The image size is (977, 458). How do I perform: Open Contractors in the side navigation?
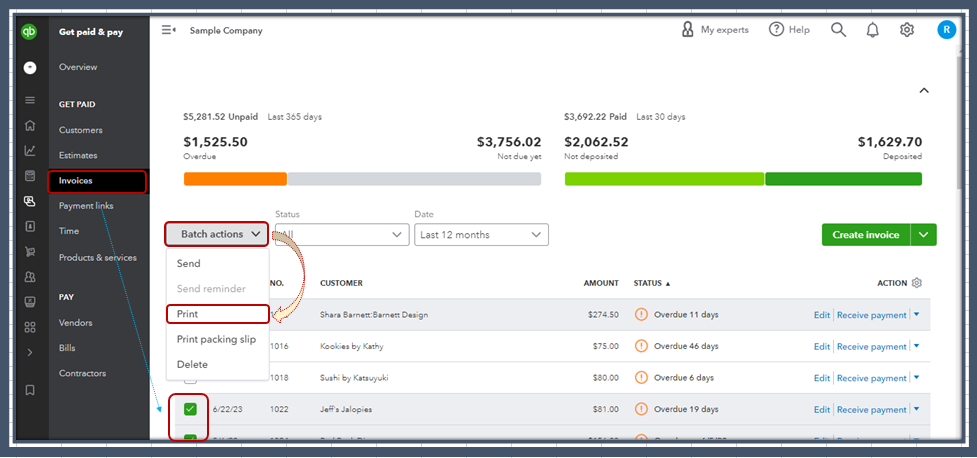coord(82,373)
